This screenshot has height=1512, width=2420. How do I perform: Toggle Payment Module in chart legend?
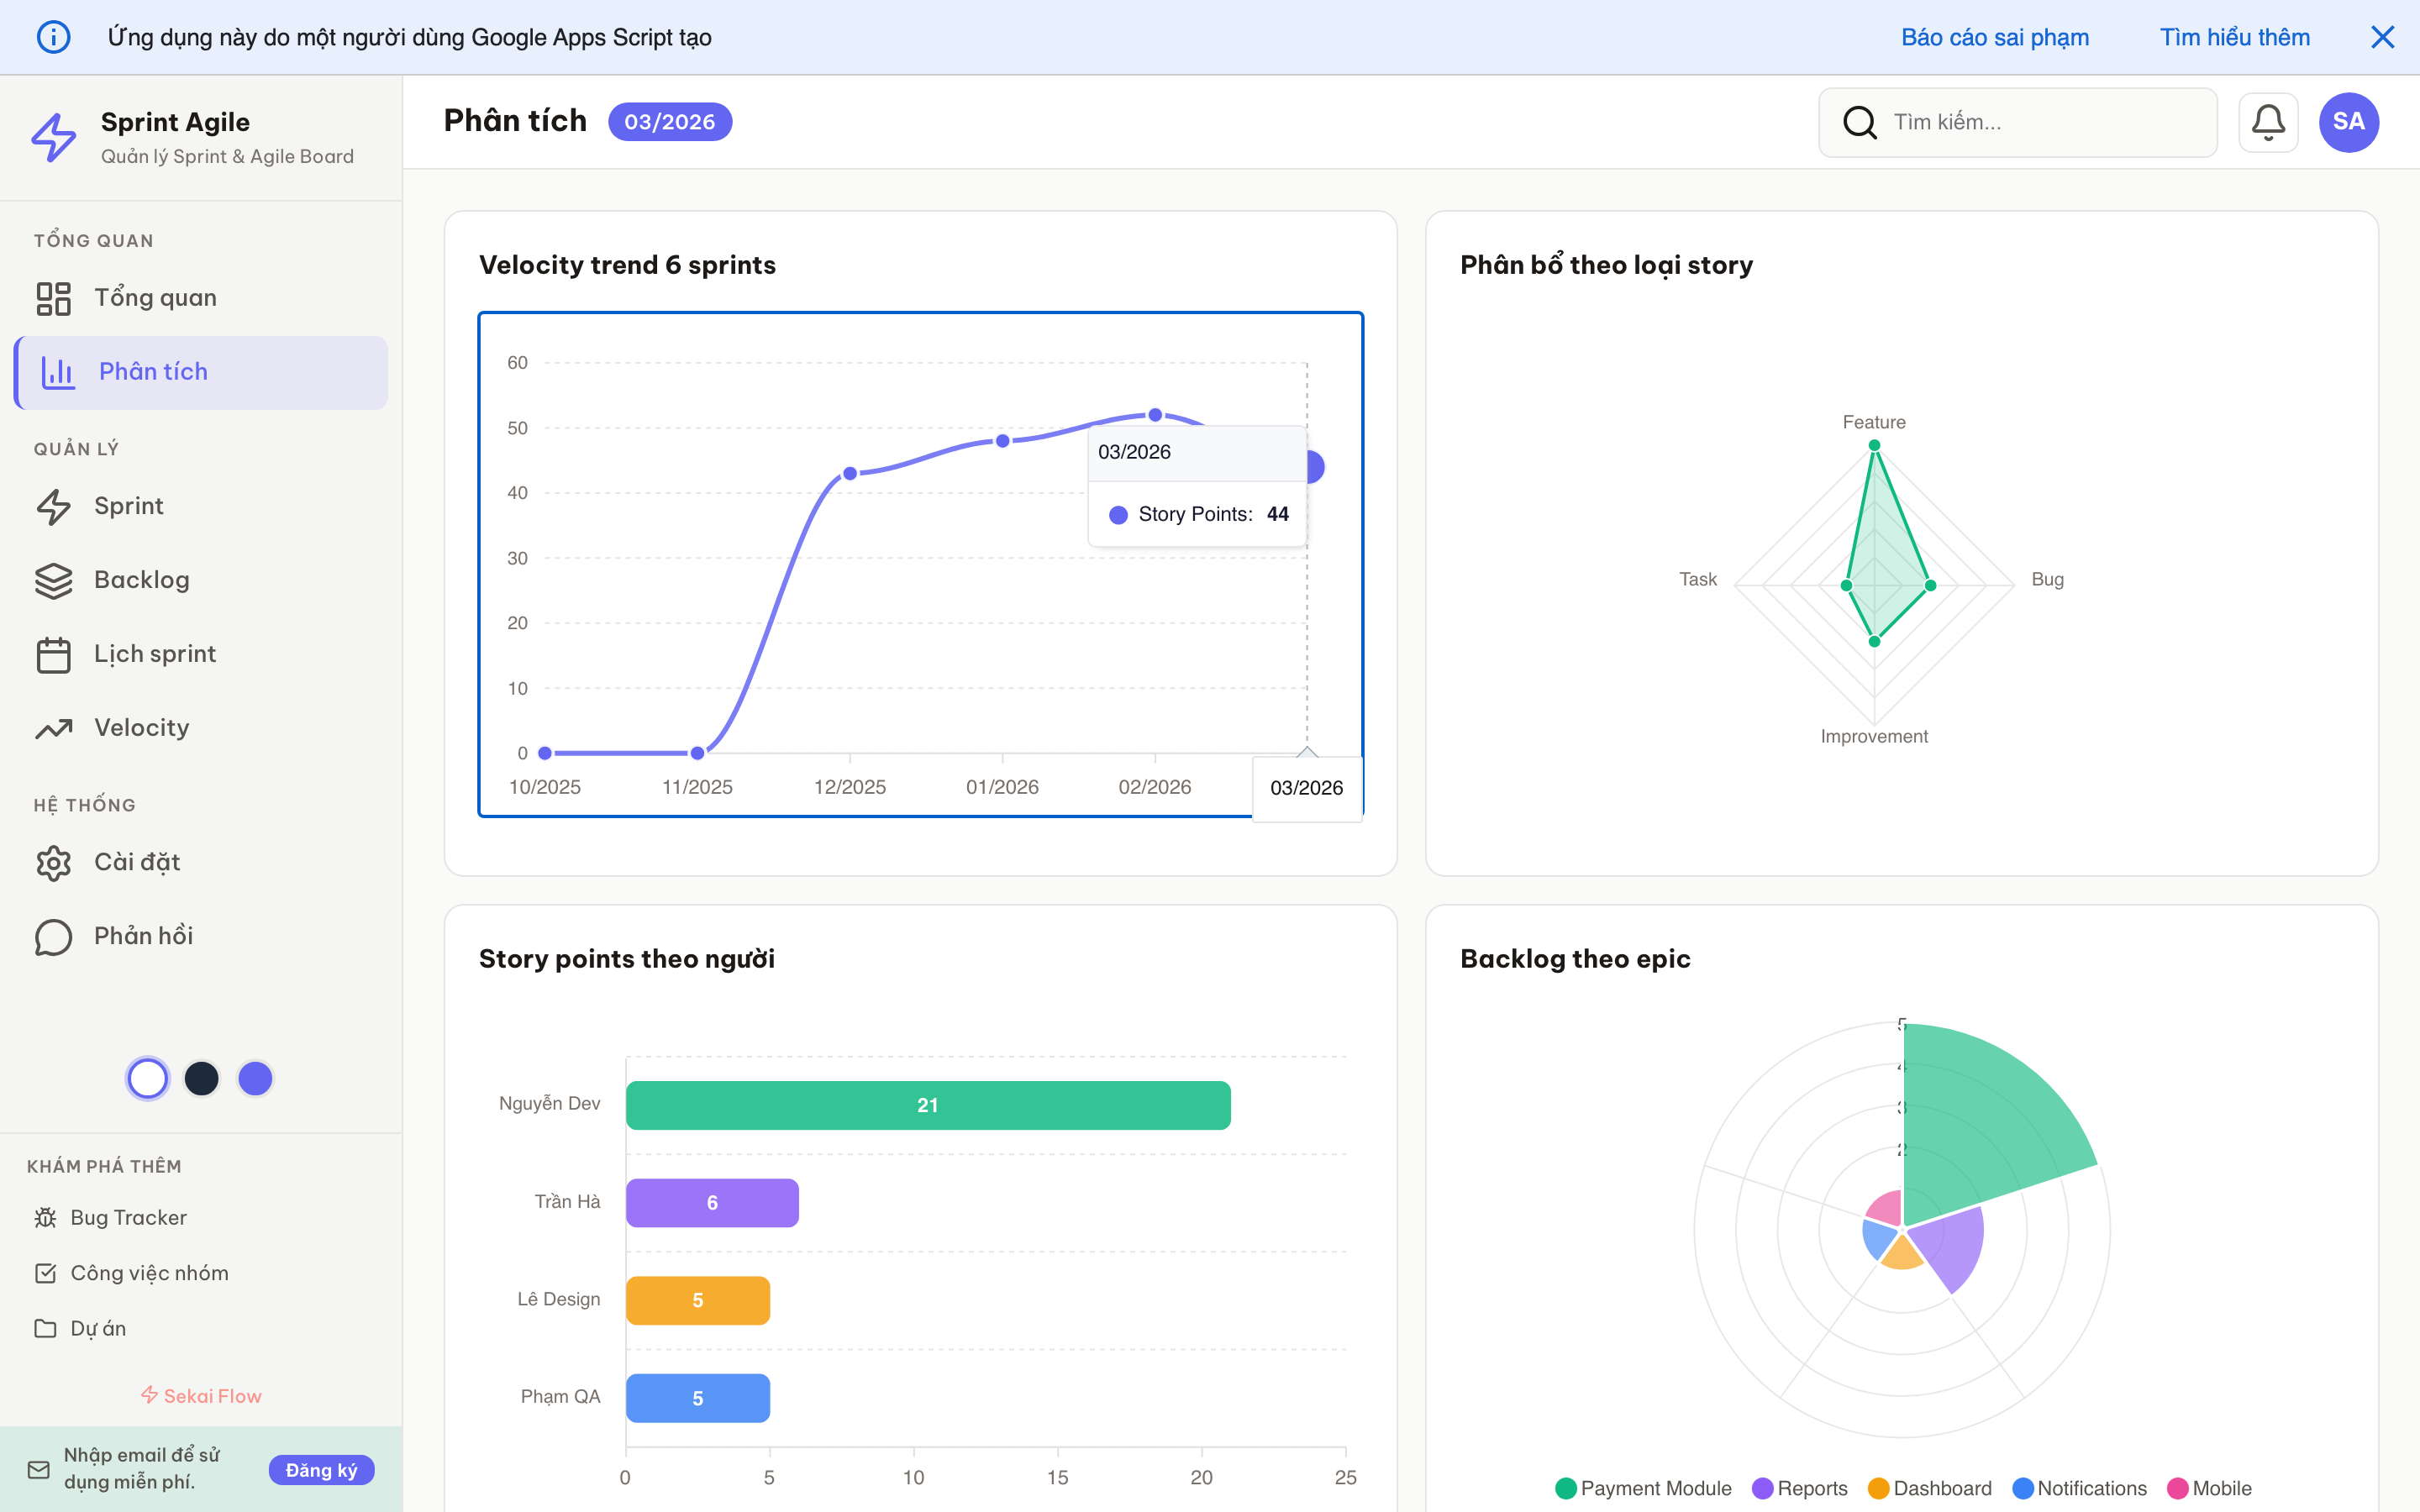[1643, 1488]
